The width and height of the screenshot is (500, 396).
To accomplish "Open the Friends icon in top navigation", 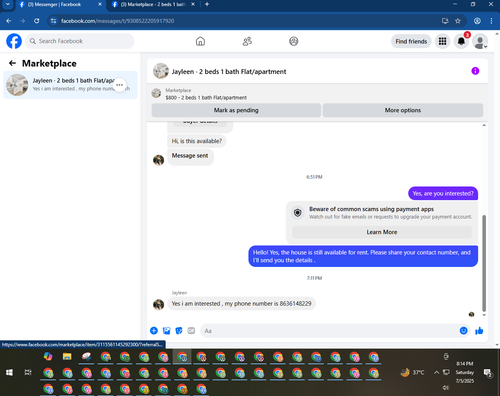I will click(x=247, y=41).
